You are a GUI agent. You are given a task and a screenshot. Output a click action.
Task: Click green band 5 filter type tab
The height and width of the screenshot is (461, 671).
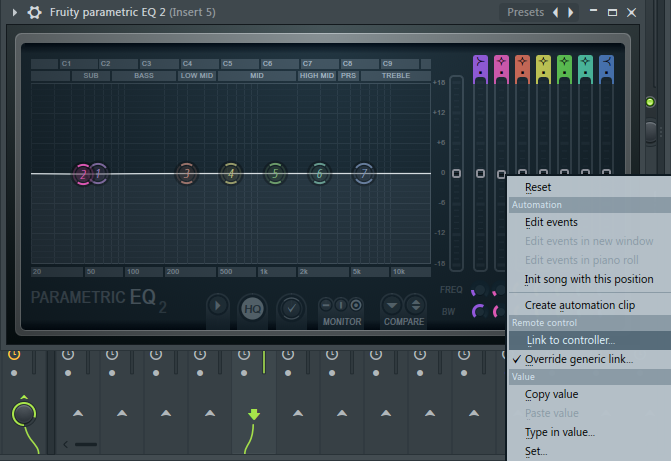(564, 68)
